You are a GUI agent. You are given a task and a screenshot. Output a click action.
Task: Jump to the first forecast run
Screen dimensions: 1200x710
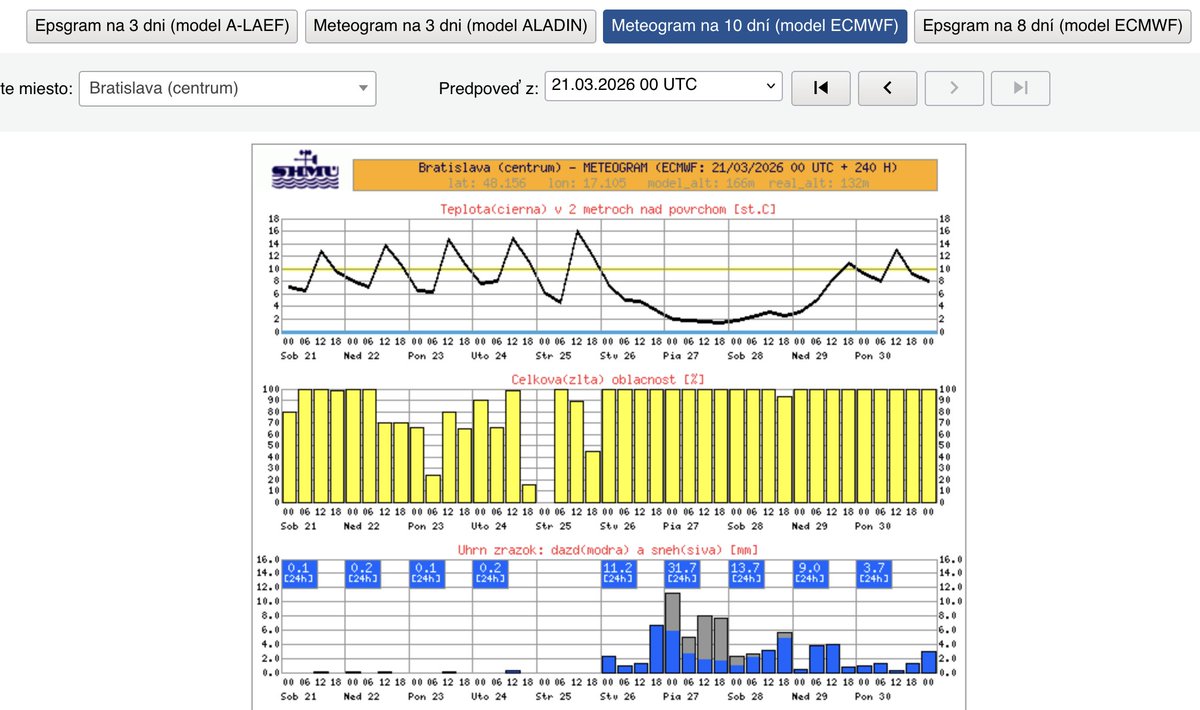[x=820, y=88]
